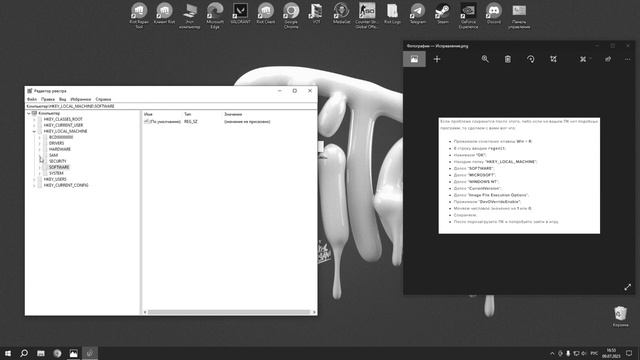
Task: Select the SYSTEM key in tree
Action: click(x=56, y=173)
